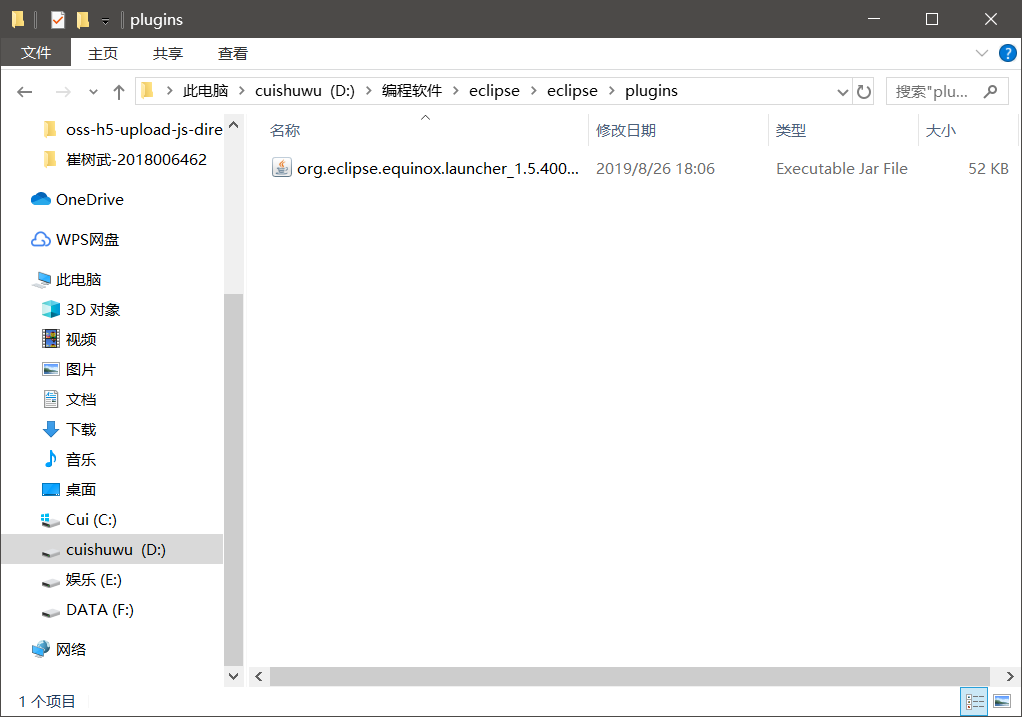
Task: Sort by 名称 column header
Action: point(285,130)
